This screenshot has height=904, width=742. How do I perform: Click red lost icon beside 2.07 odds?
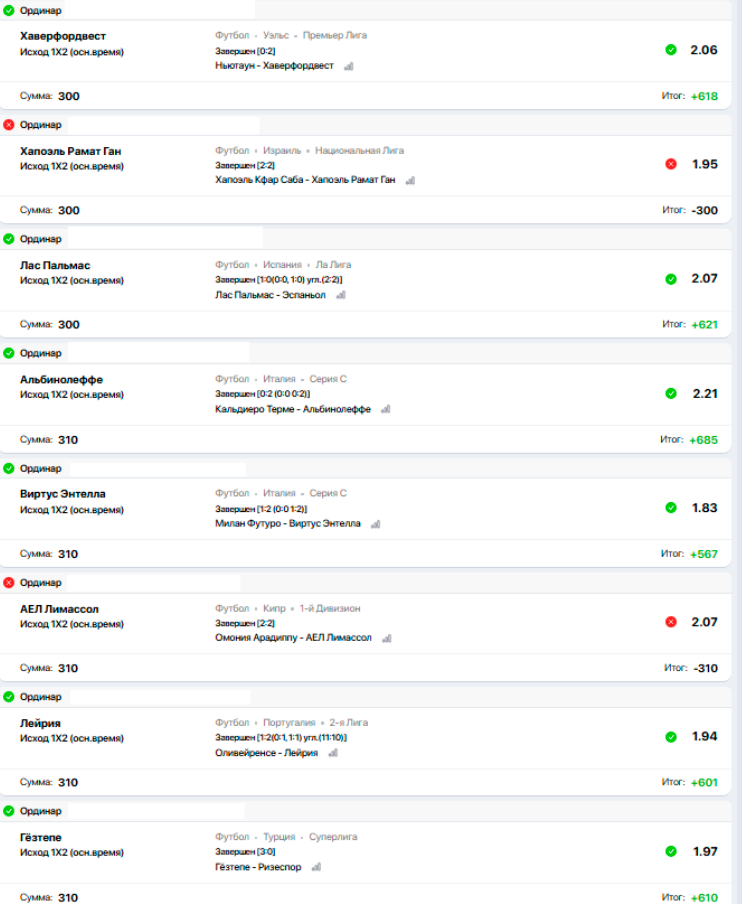pyautogui.click(x=671, y=622)
